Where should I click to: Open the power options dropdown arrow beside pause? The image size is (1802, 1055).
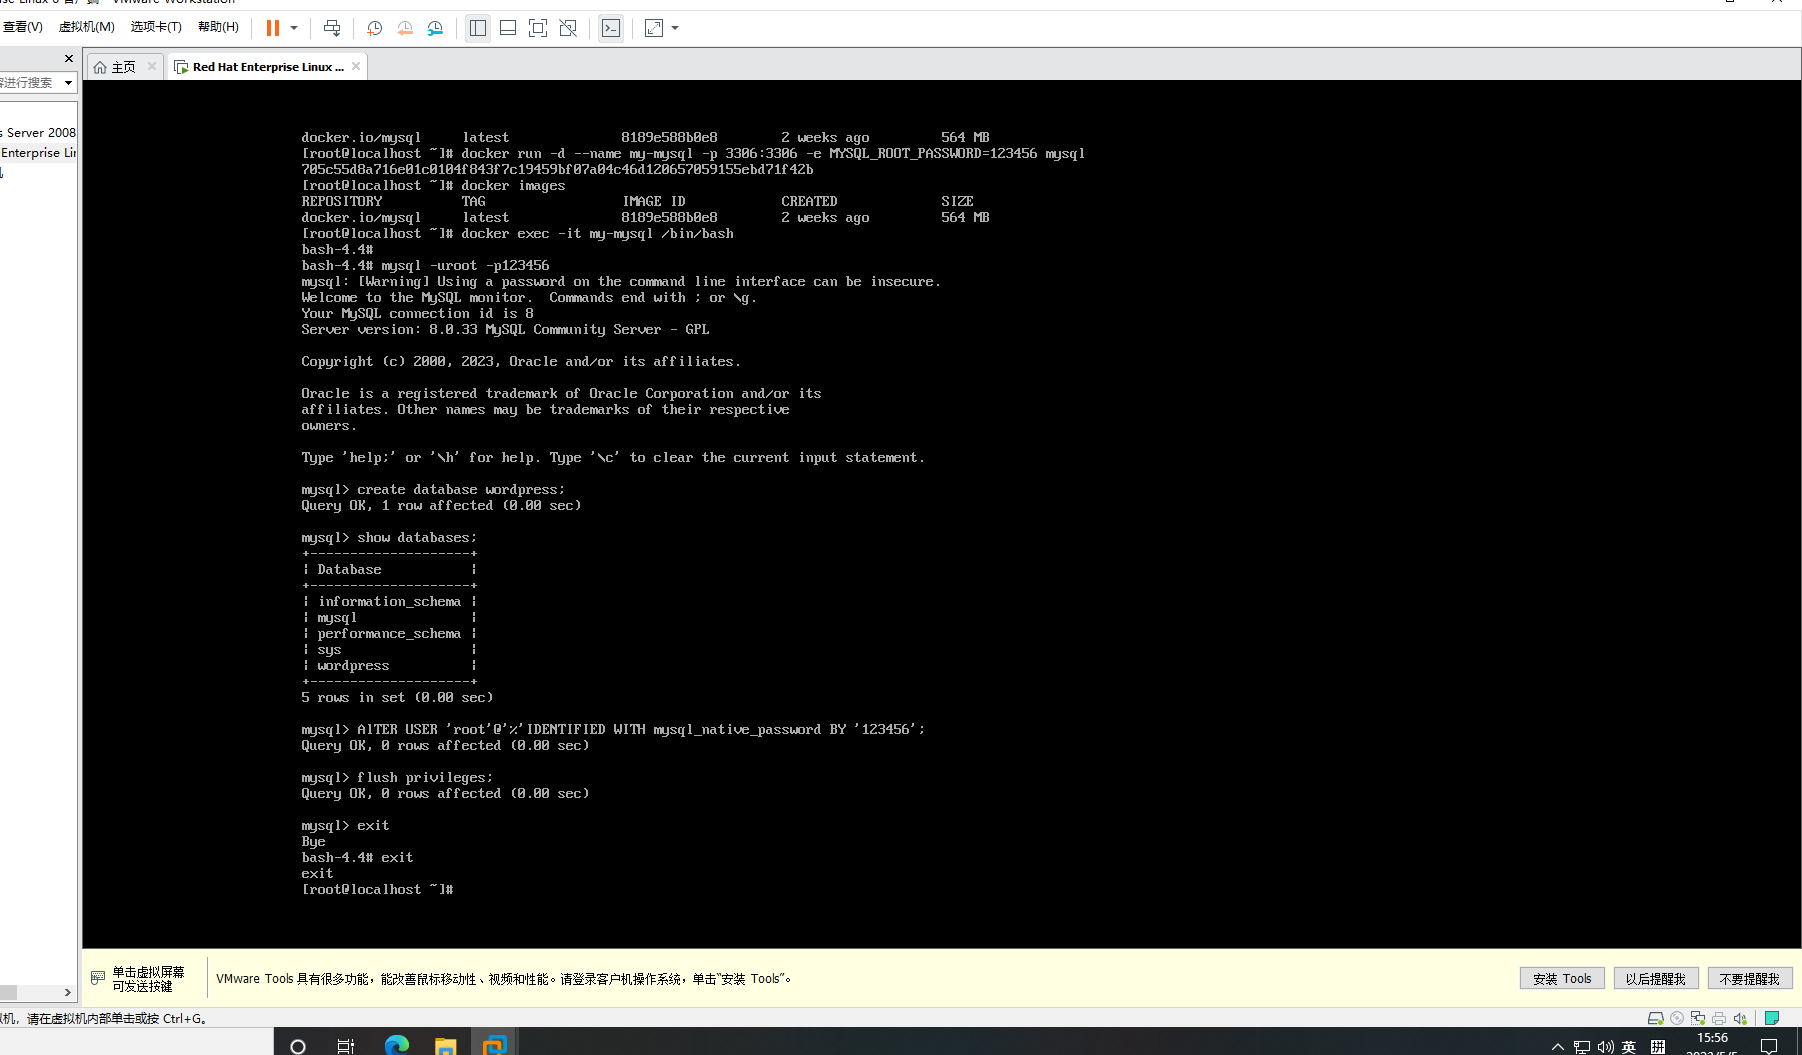(294, 28)
